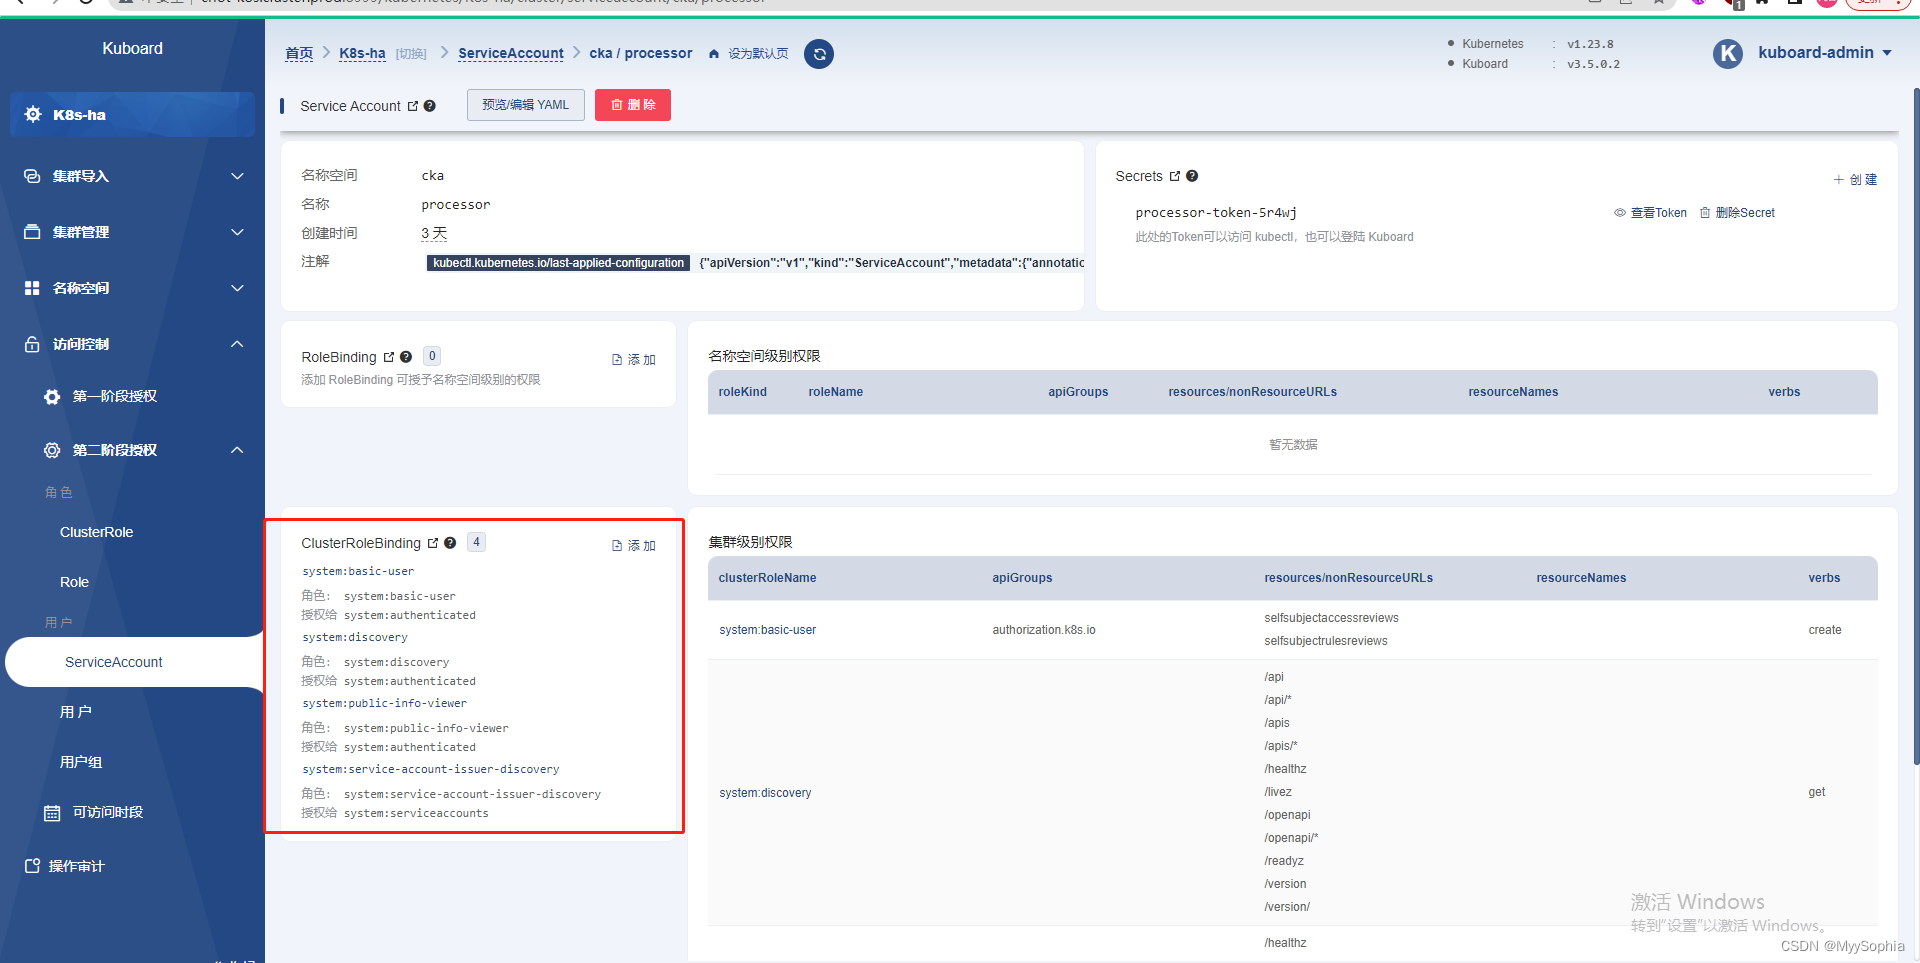Expand the 集群导入 menu chevron
1920x963 pixels.
[x=237, y=176]
